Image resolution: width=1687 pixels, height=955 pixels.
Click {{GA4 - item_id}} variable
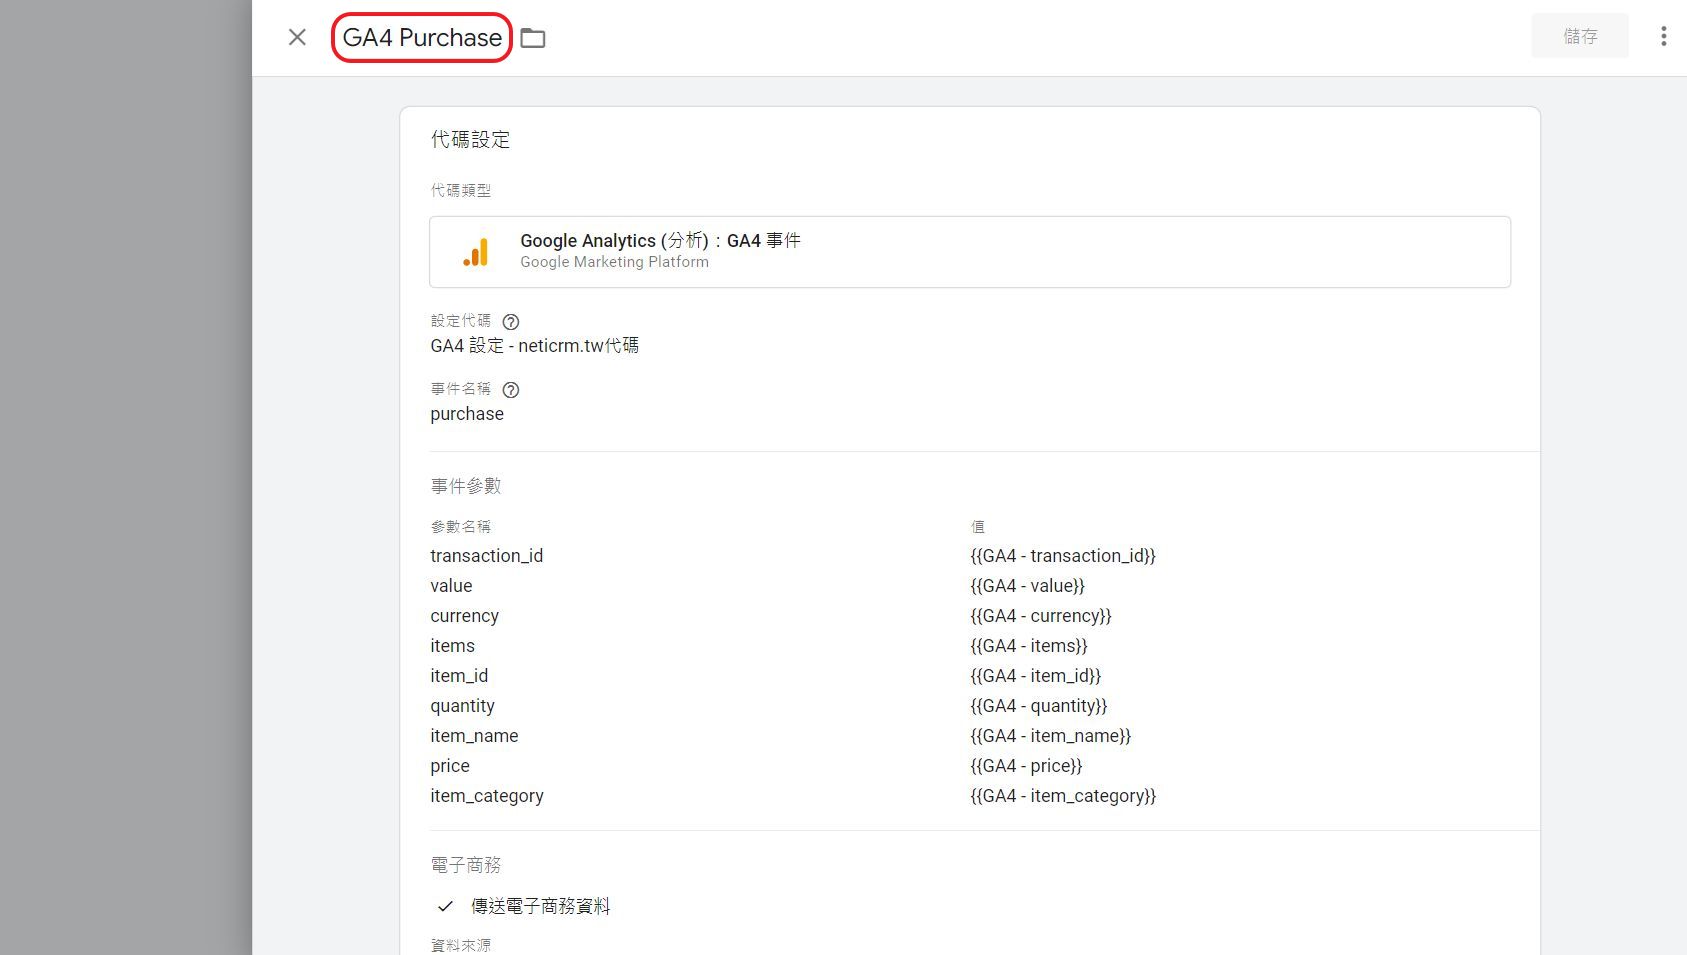click(x=1035, y=676)
